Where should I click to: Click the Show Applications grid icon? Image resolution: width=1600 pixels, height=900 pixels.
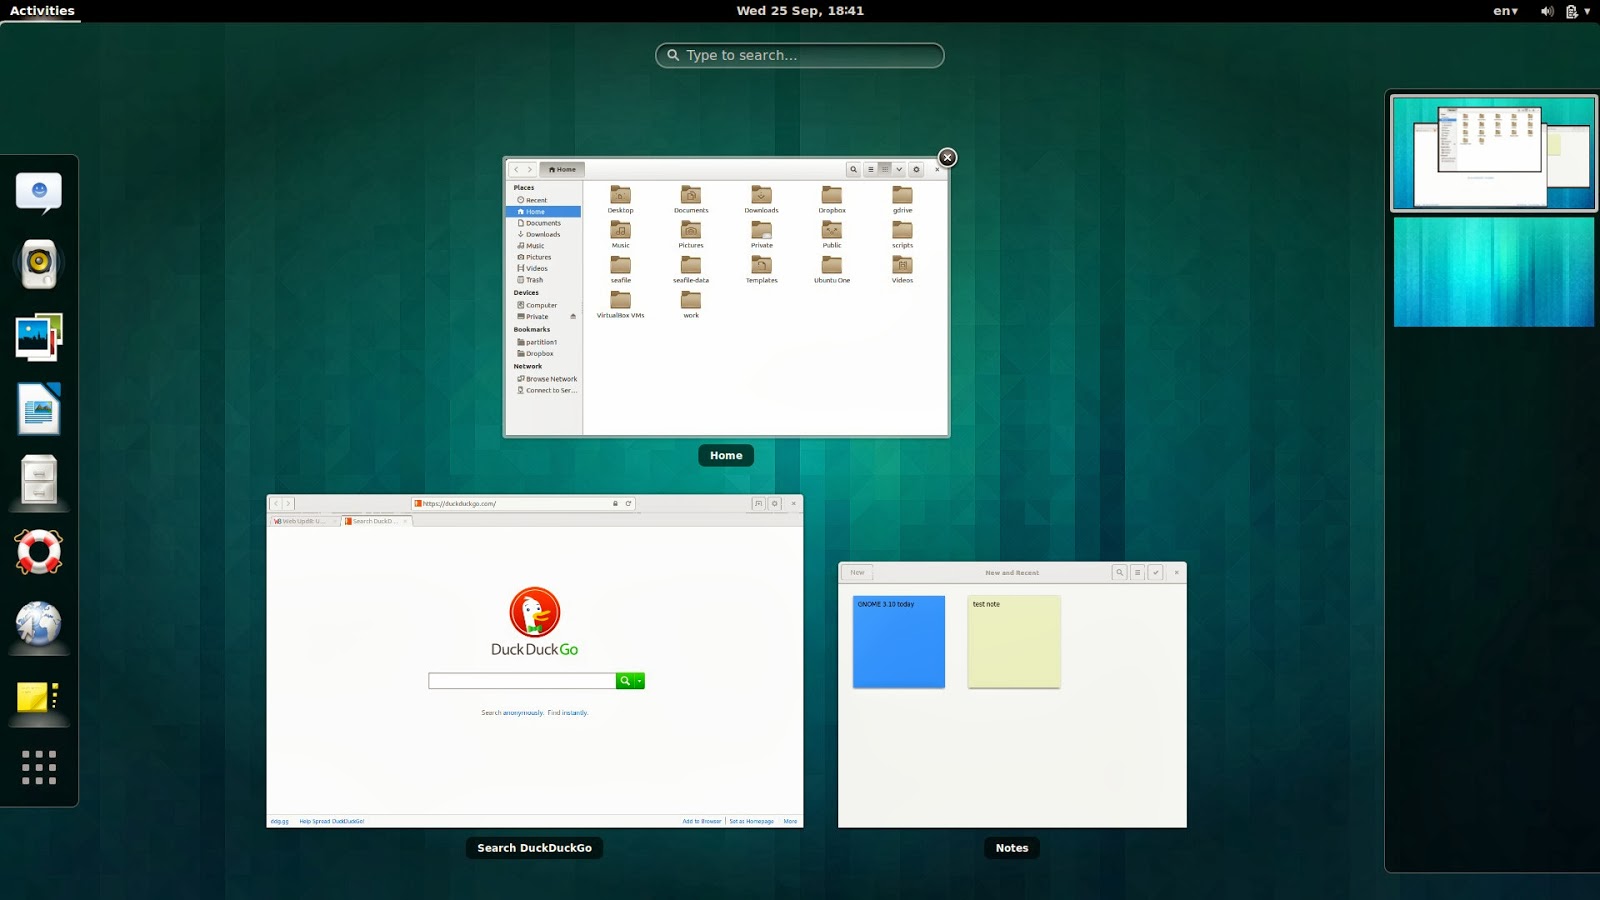tap(38, 767)
